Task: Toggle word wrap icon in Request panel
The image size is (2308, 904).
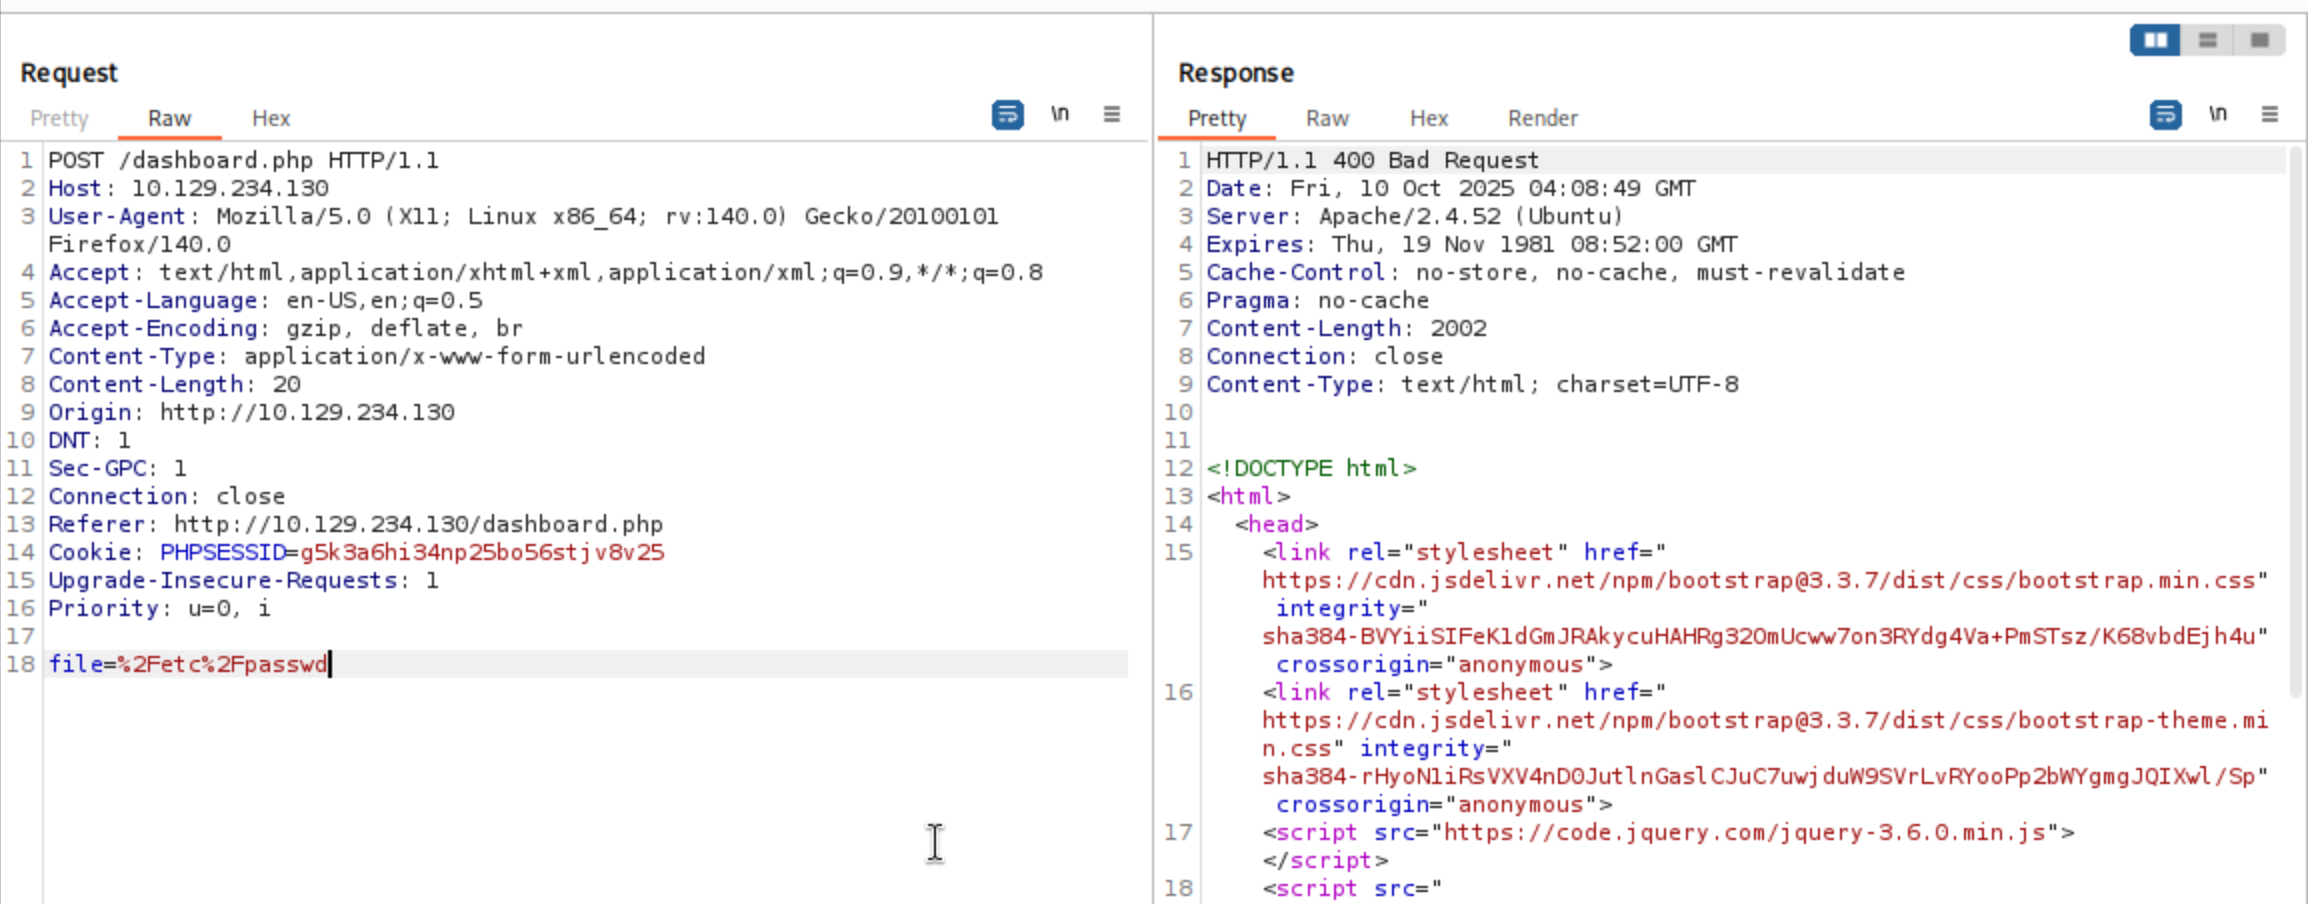Action: (x=1007, y=115)
